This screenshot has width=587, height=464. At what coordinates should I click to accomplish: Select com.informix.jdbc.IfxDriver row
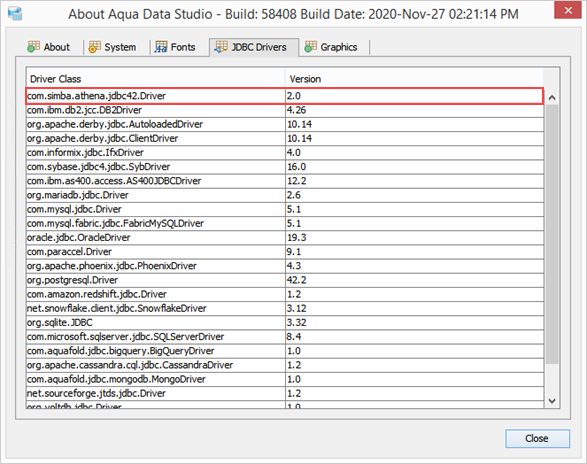(285, 153)
